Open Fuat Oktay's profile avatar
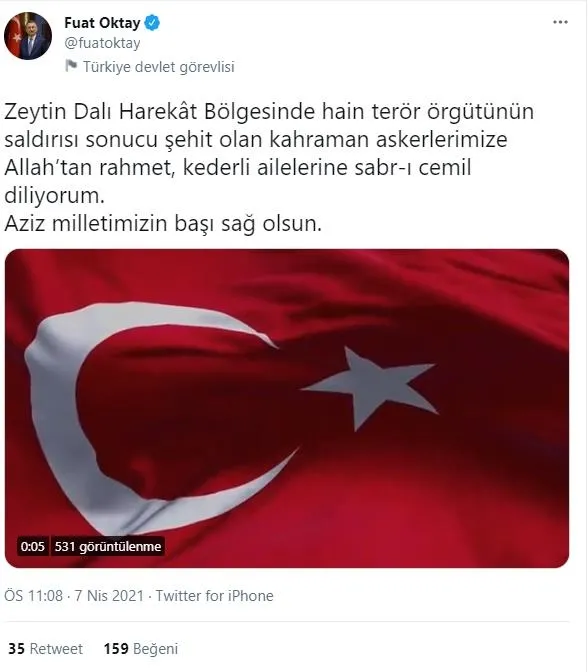The image size is (588, 672). pos(28,36)
